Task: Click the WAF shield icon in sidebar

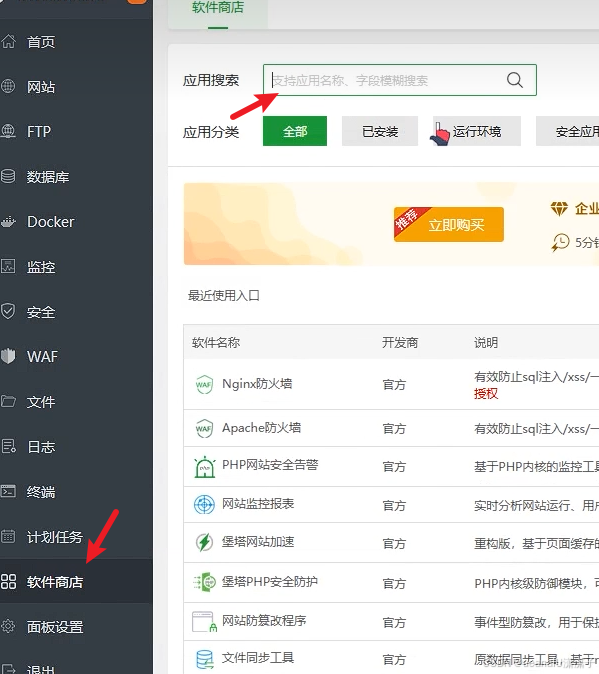Action: tap(8, 356)
